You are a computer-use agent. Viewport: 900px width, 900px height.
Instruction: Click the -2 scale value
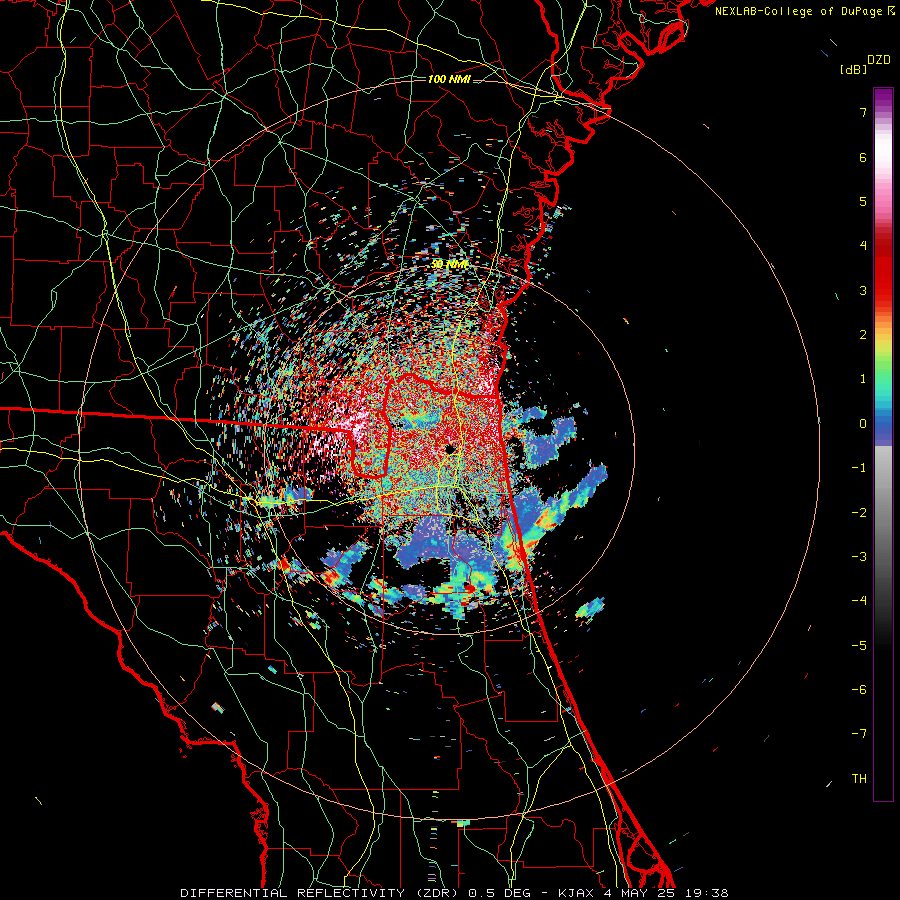point(859,512)
